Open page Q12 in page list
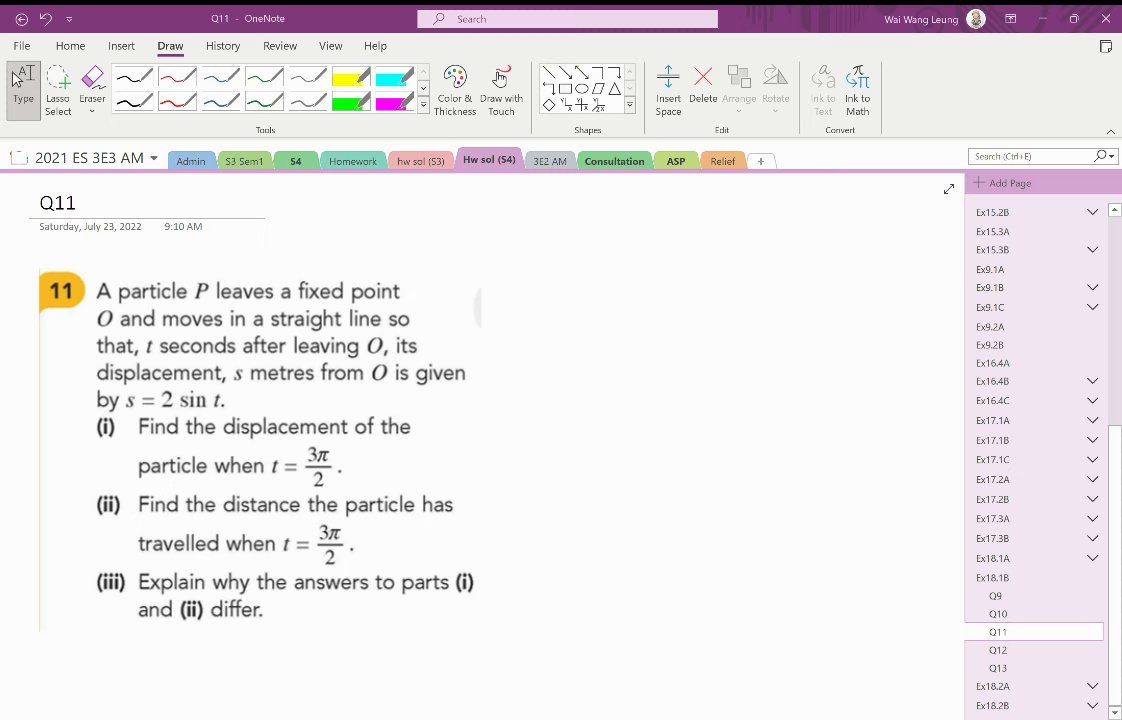The image size is (1122, 720). tap(997, 650)
